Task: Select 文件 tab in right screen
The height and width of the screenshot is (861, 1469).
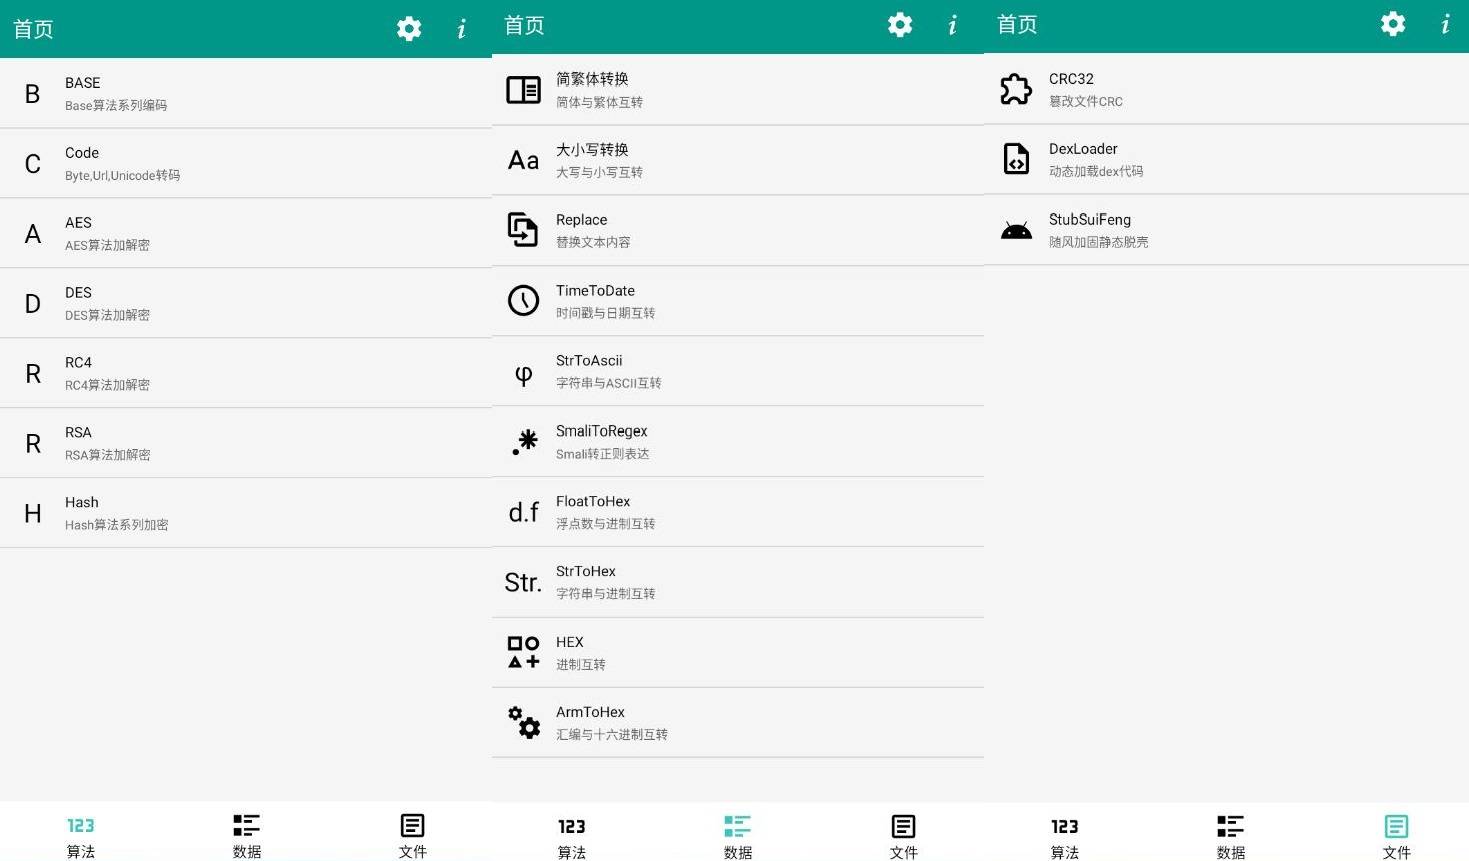Action: click(1397, 838)
